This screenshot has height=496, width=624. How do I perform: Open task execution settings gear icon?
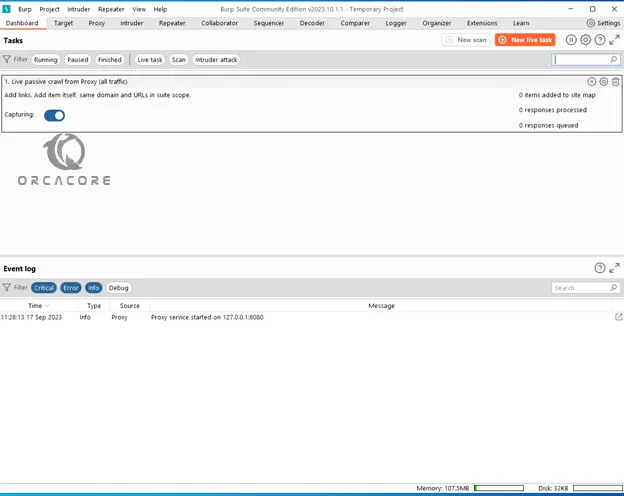[x=585, y=40]
